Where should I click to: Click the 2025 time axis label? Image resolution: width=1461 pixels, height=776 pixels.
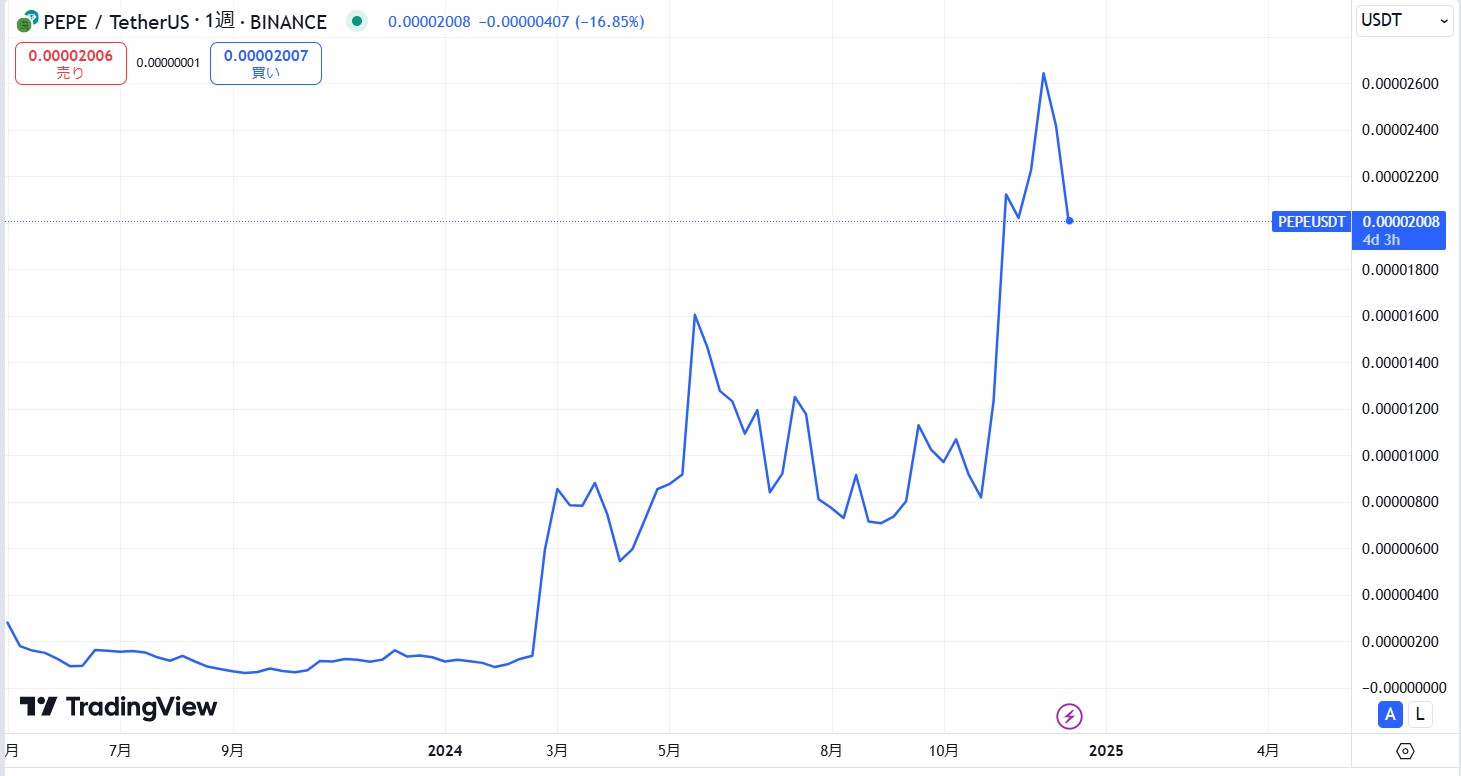1107,750
